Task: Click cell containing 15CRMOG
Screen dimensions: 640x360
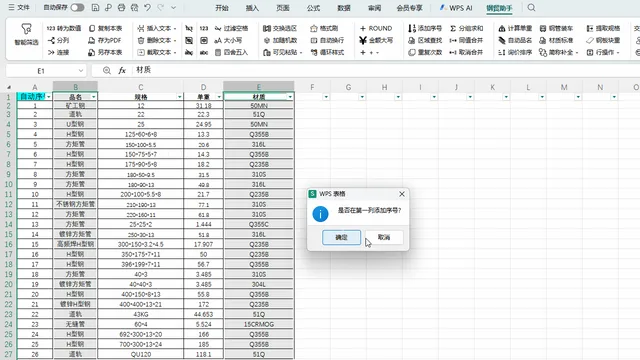Action: (259, 324)
